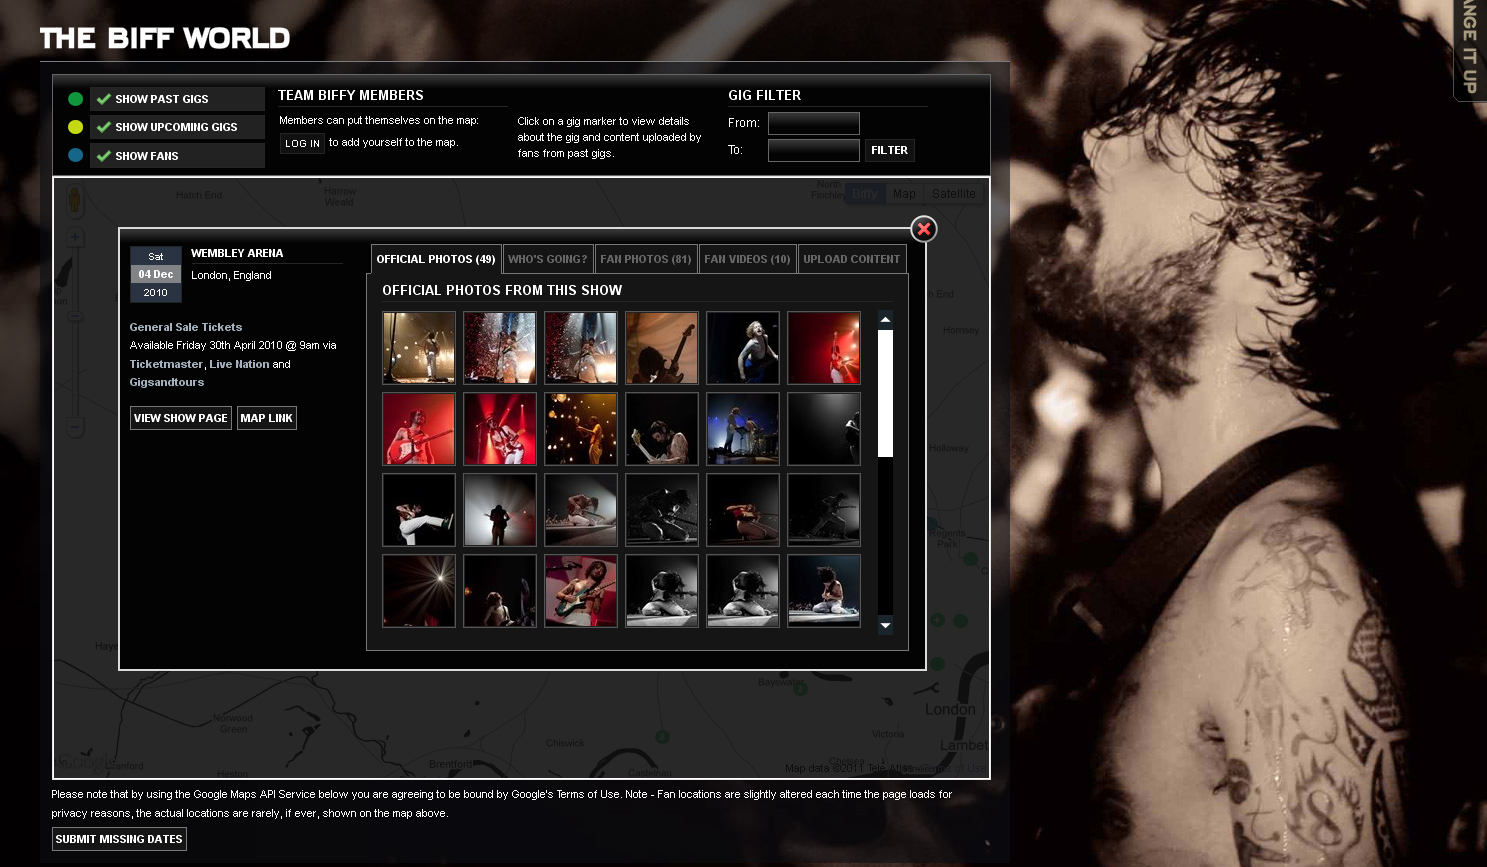Viewport: 1487px width, 867px height.
Task: Open the Change It Up side tab
Action: tap(1469, 50)
